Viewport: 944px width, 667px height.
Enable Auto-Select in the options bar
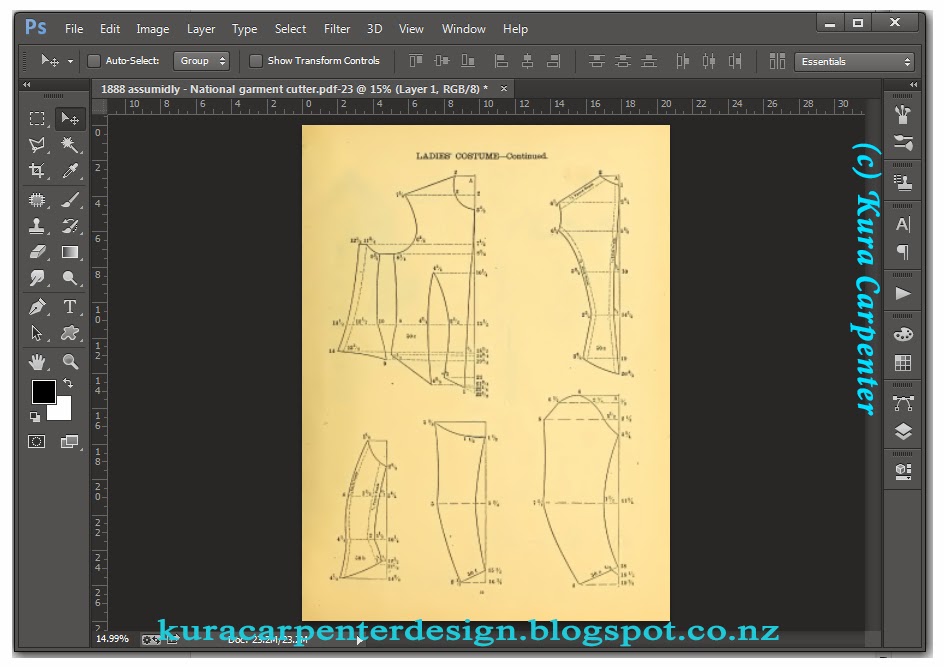point(93,60)
